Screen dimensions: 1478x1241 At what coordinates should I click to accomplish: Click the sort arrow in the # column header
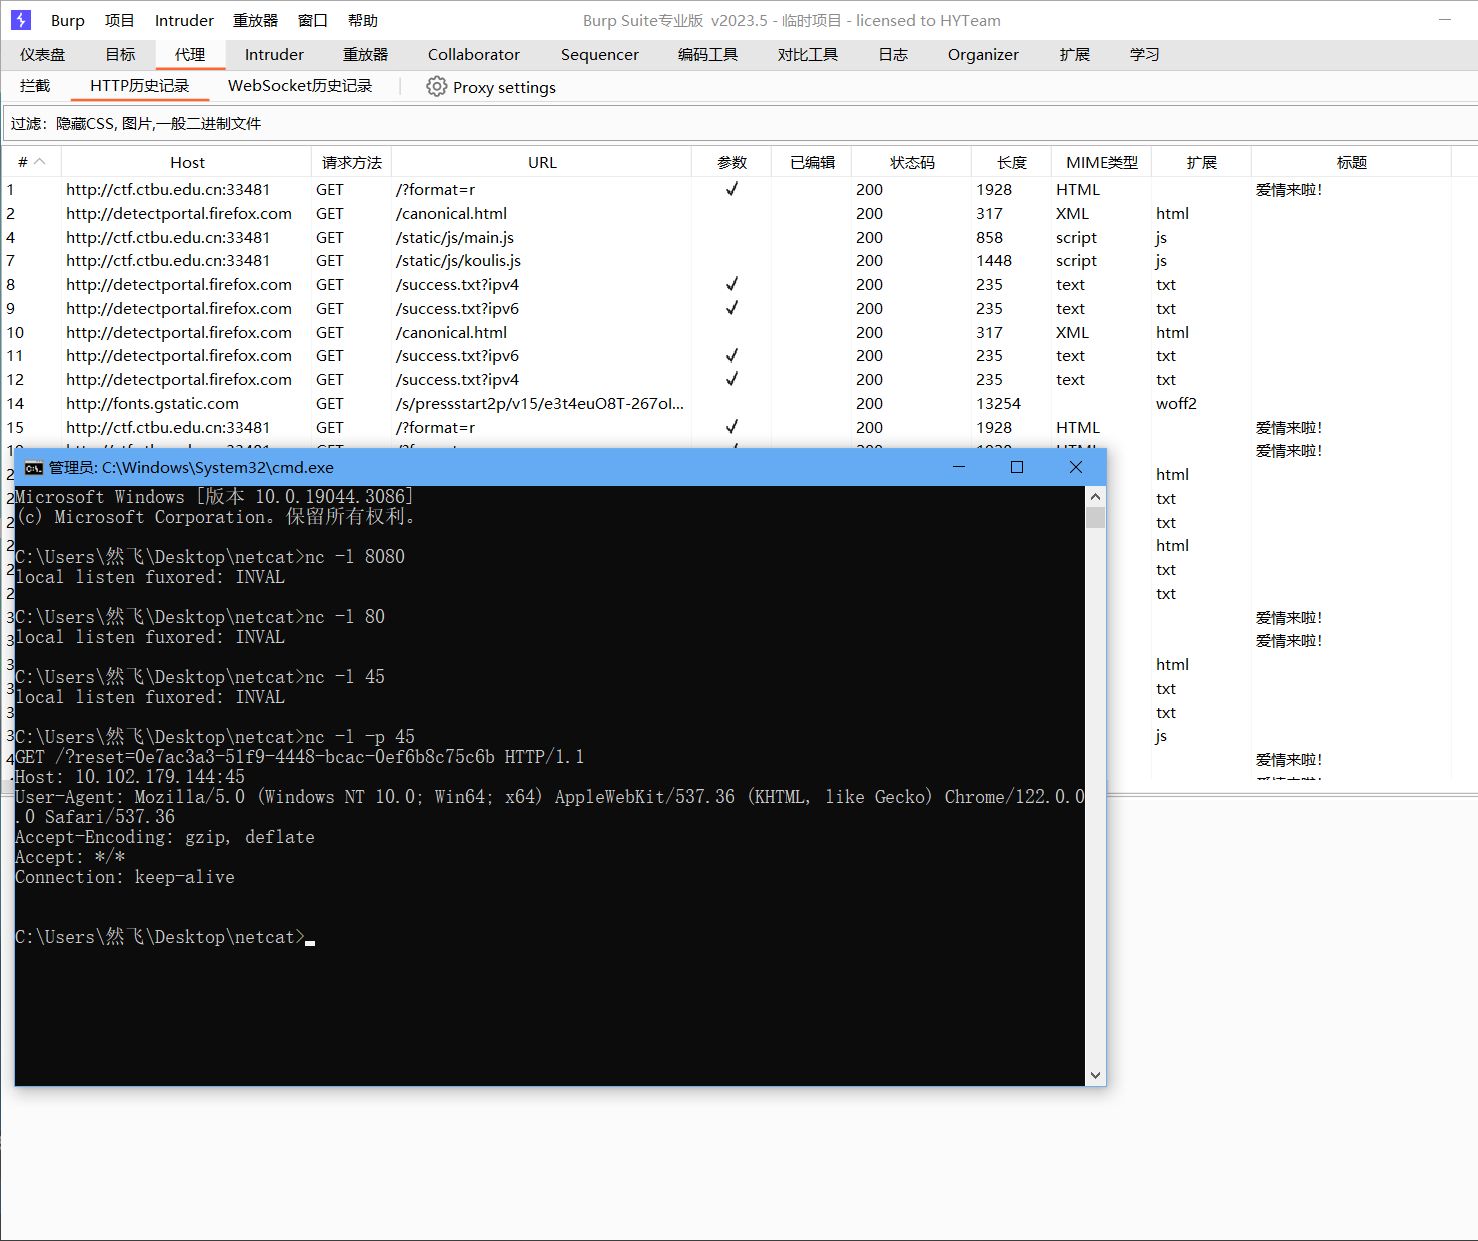(x=40, y=162)
